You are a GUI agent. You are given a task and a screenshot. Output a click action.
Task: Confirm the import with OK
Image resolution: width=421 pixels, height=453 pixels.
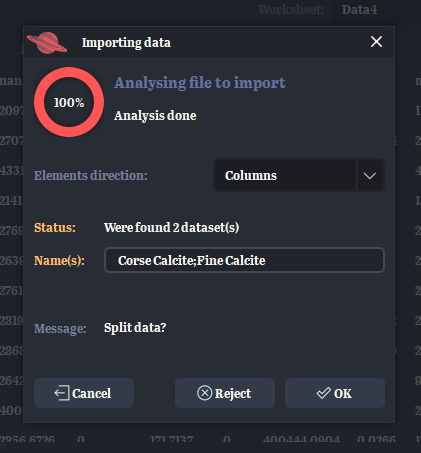point(335,393)
